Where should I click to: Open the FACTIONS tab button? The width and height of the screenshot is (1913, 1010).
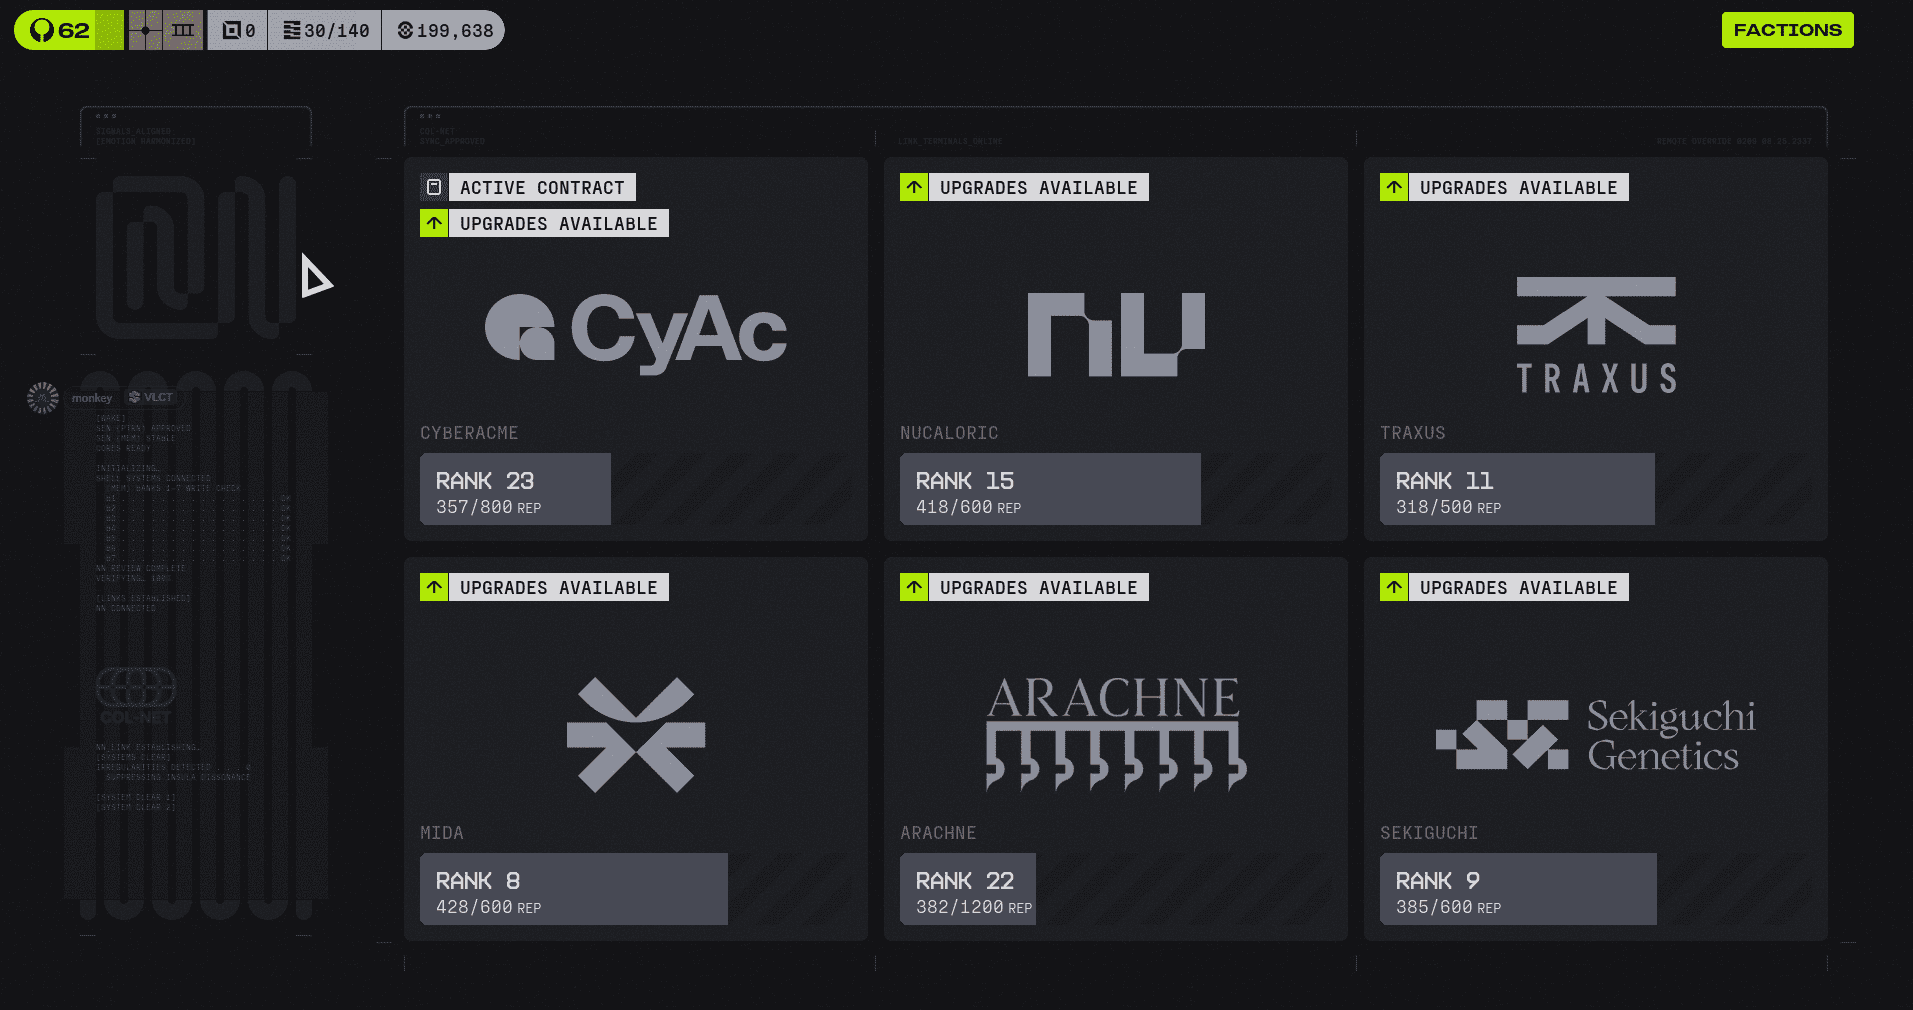click(x=1787, y=30)
